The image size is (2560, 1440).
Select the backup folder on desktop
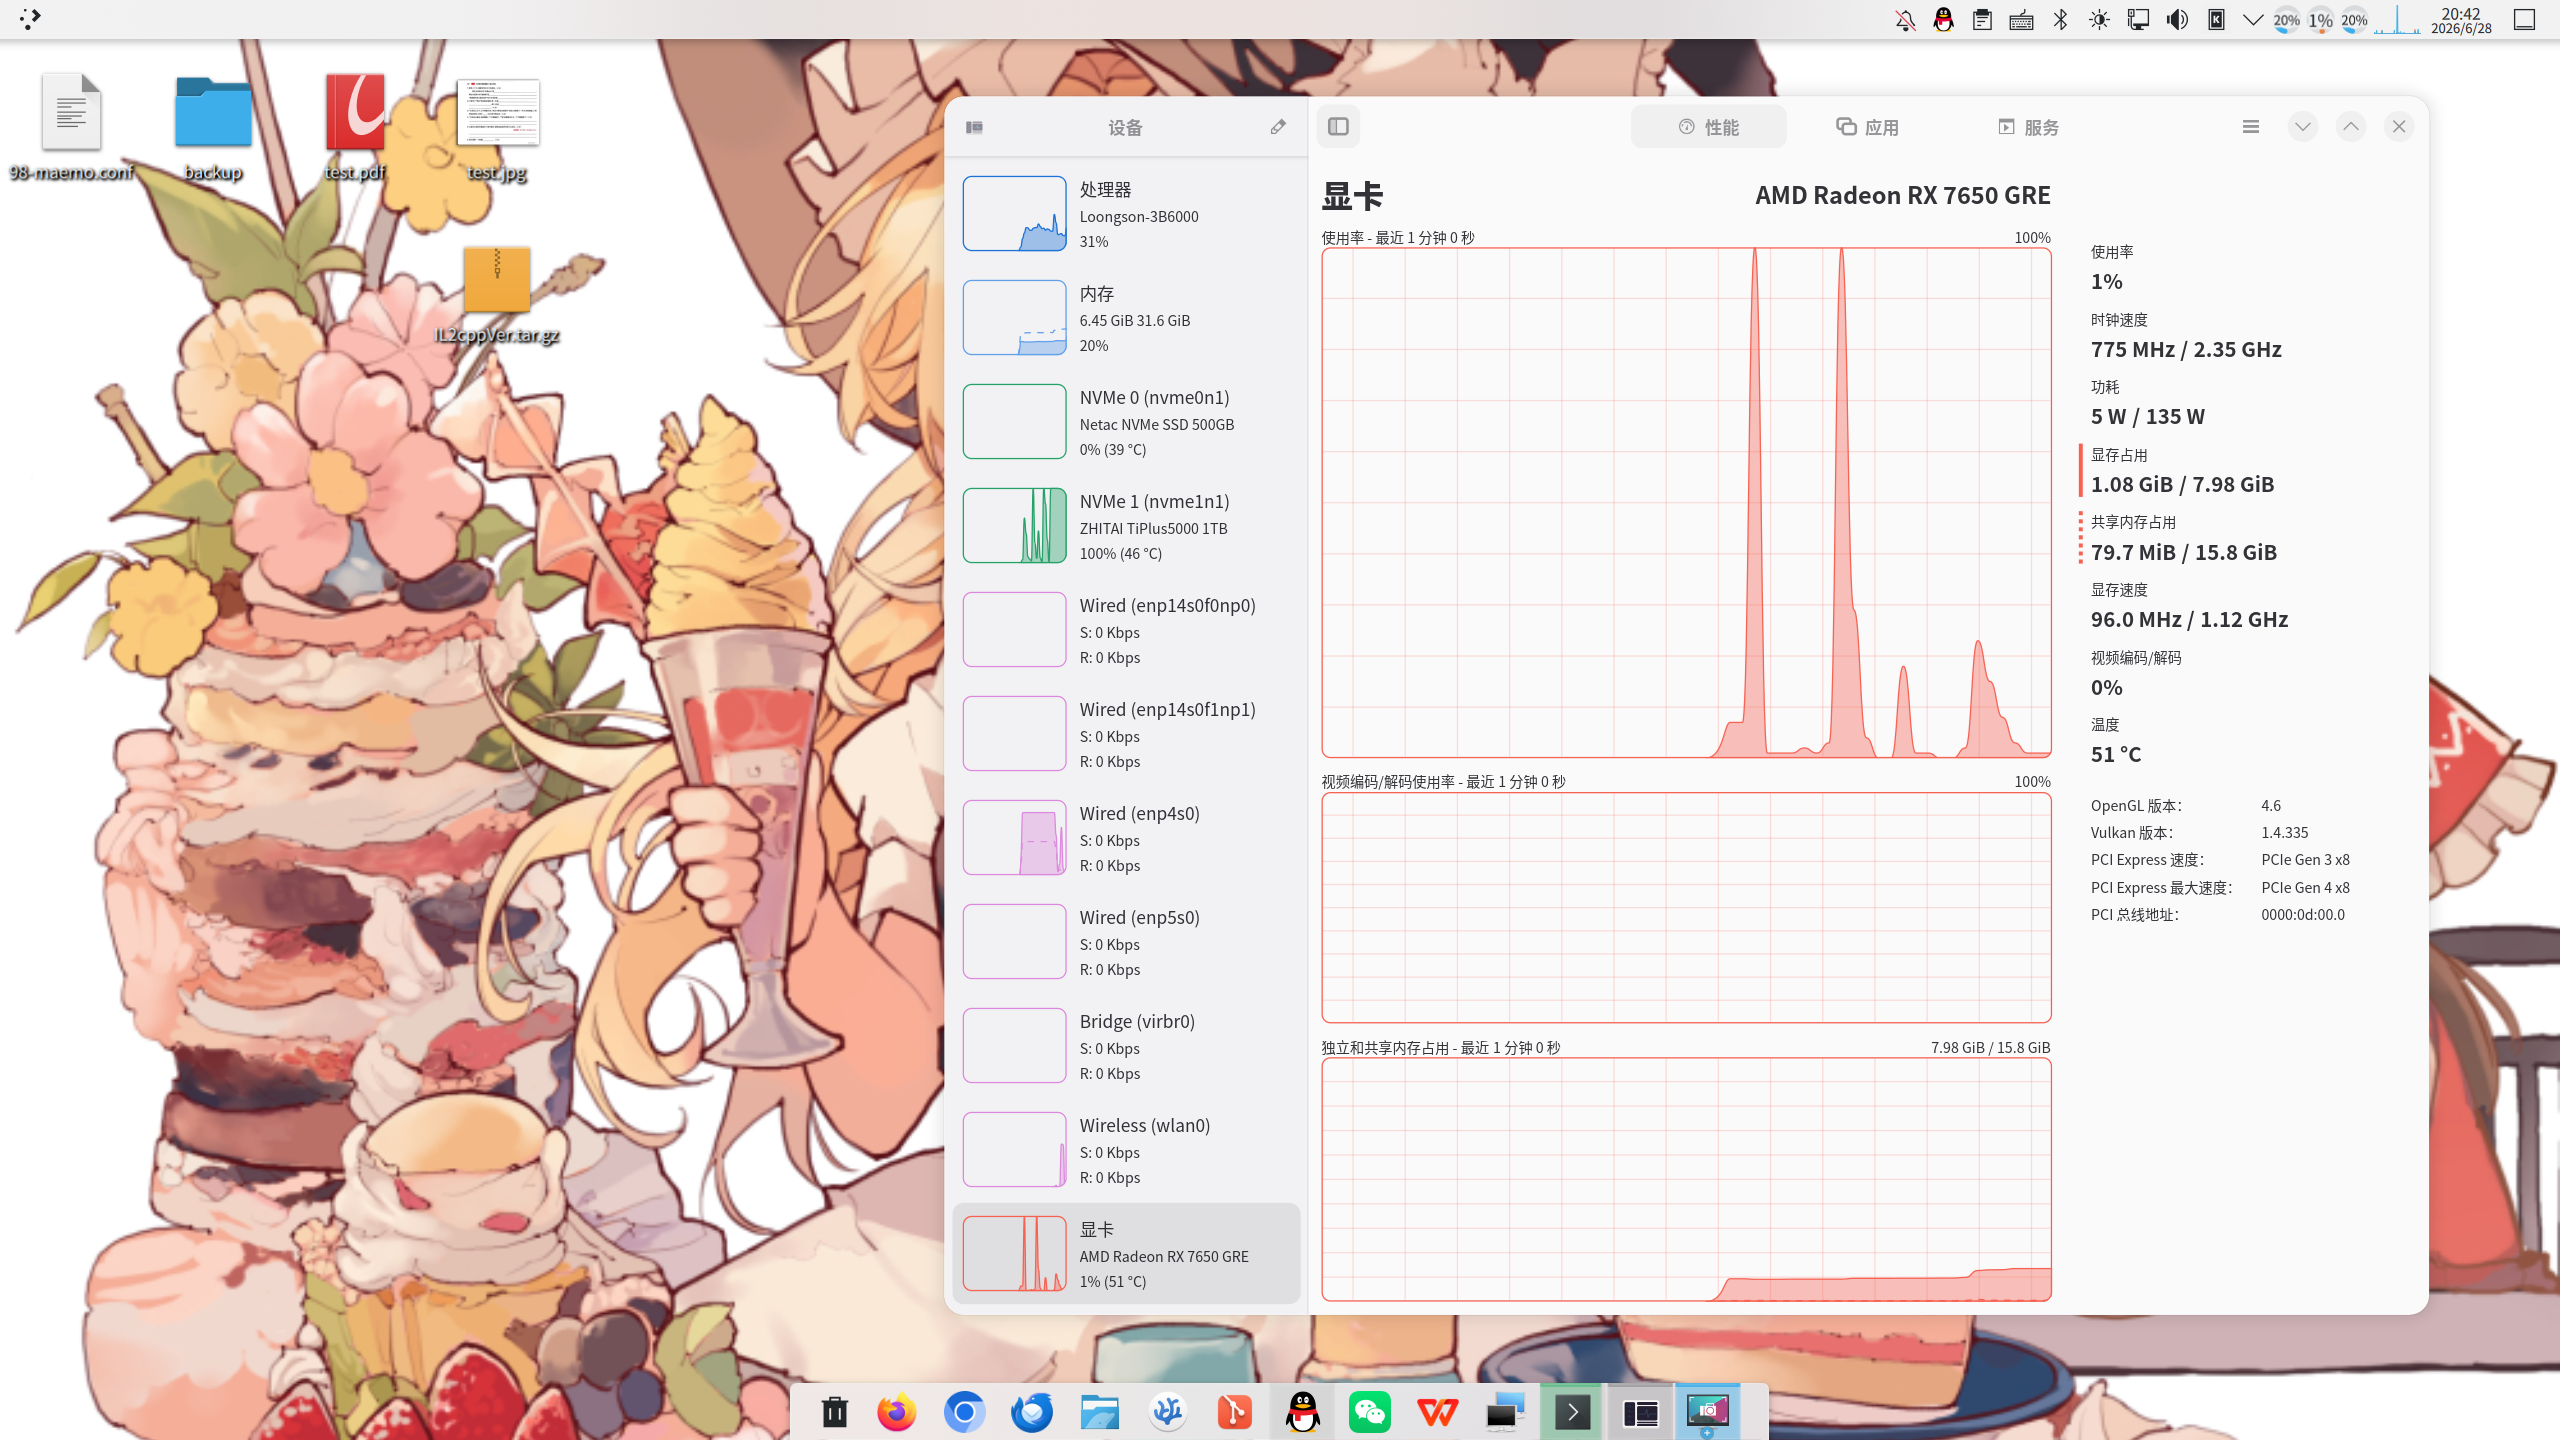(213, 128)
